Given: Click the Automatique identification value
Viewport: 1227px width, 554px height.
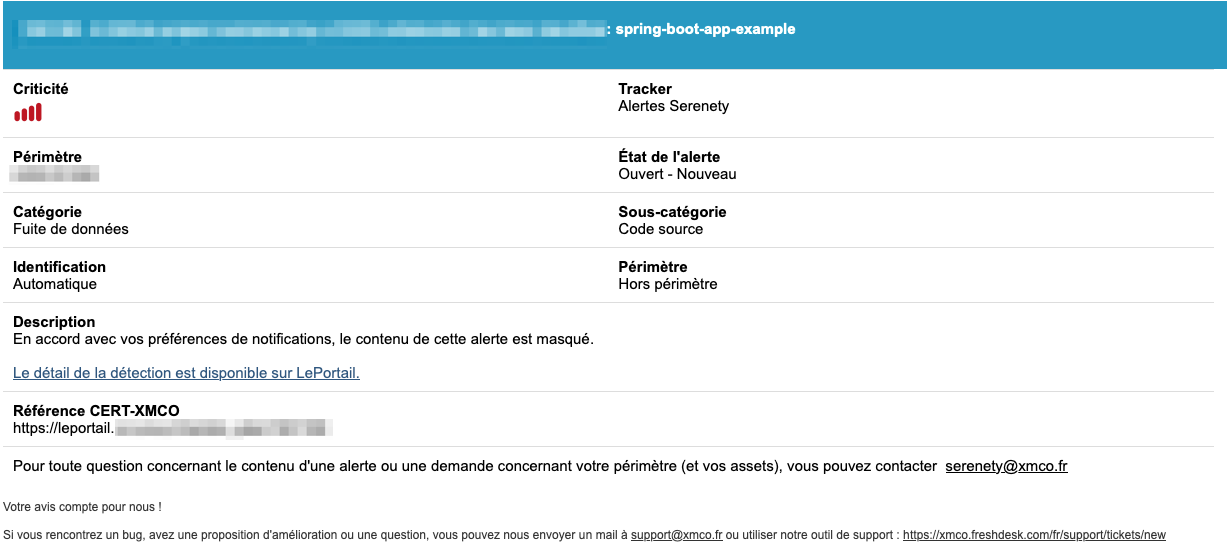Looking at the screenshot, I should pos(55,284).
